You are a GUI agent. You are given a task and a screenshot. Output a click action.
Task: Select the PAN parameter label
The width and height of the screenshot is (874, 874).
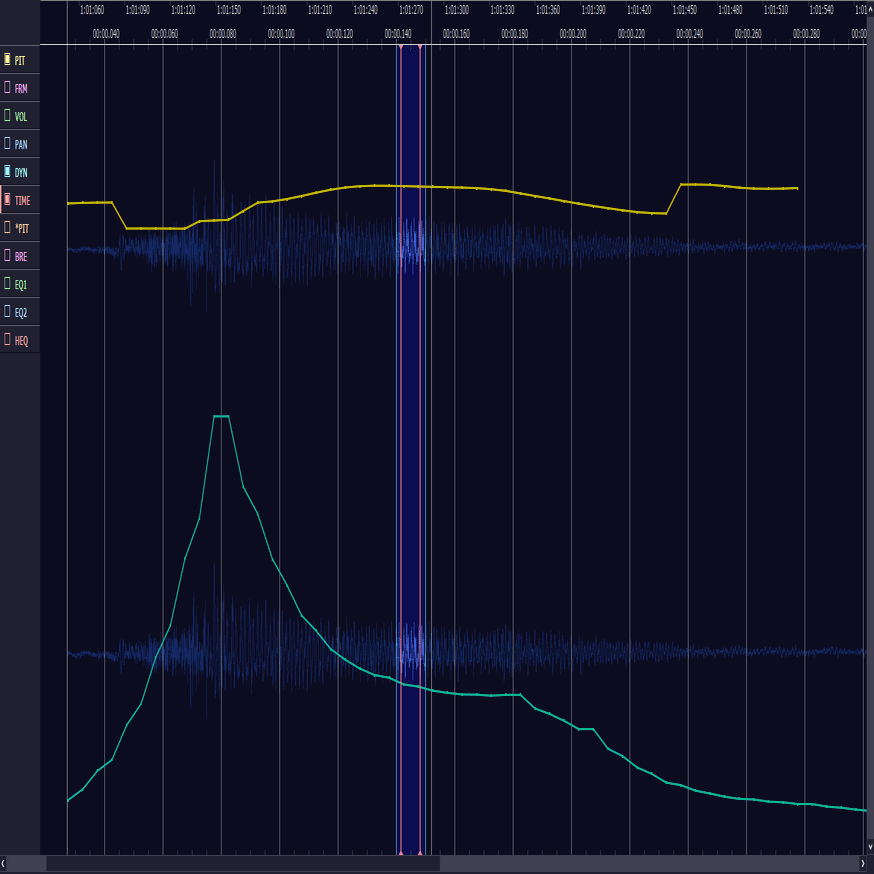point(21,144)
